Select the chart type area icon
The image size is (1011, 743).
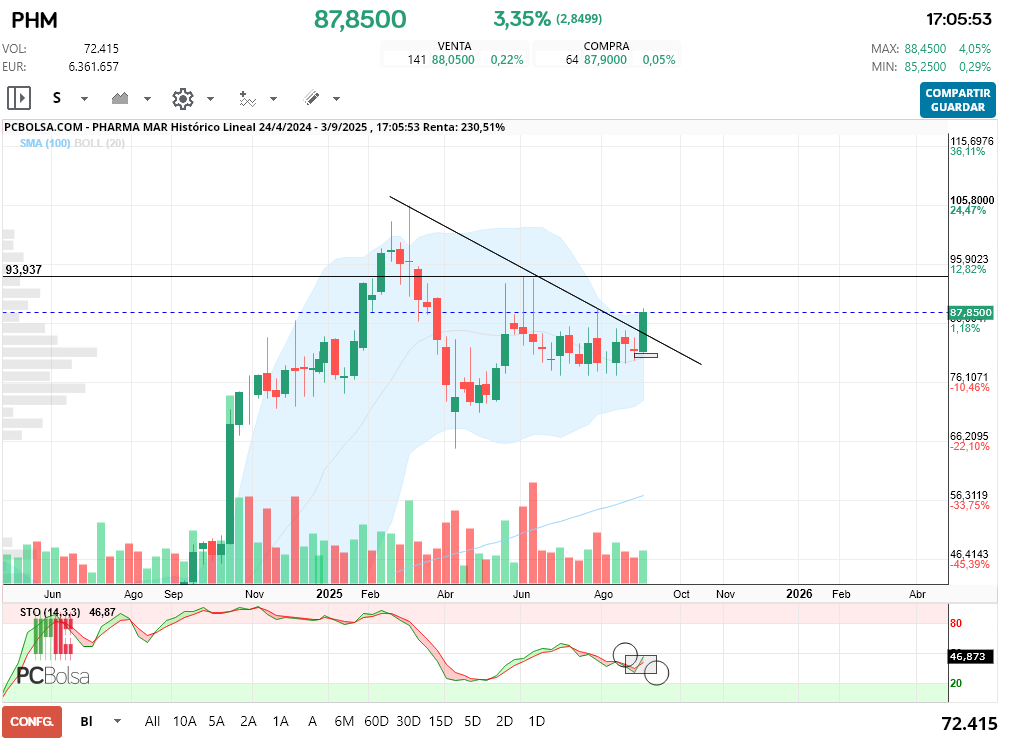tap(120, 98)
